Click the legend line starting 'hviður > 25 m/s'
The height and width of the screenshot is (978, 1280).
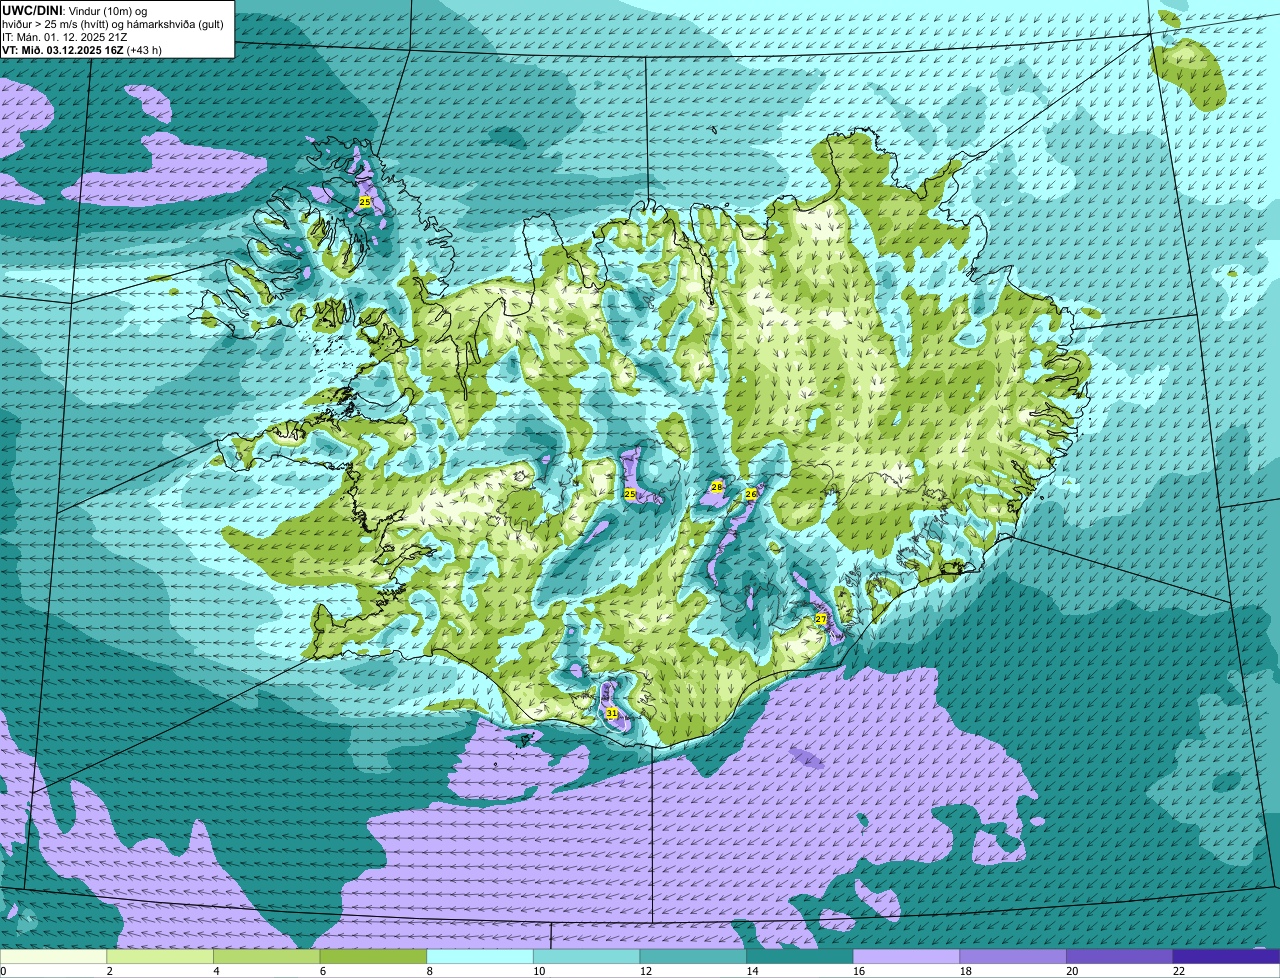coord(112,23)
